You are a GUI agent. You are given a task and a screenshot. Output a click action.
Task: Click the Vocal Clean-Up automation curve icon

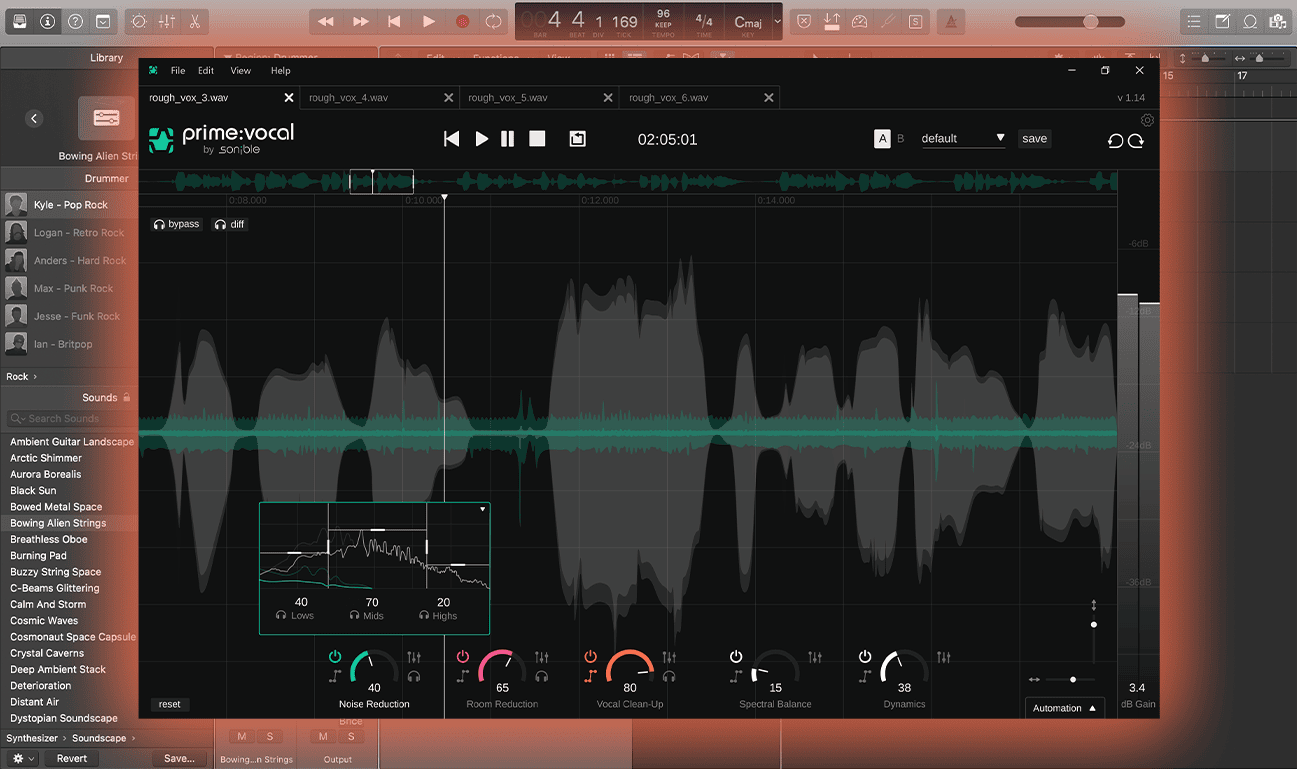[591, 676]
